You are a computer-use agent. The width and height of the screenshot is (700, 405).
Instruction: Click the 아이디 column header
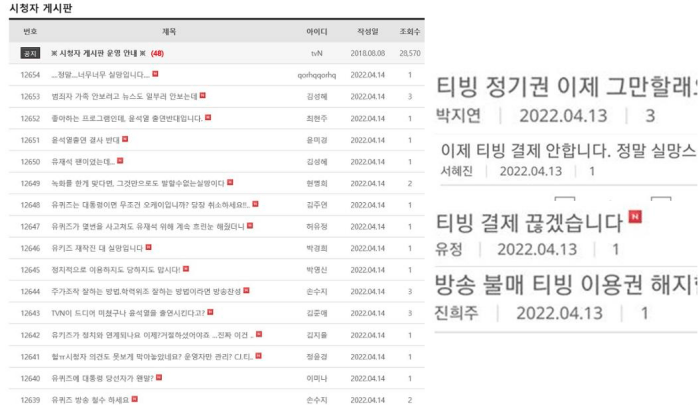(317, 31)
